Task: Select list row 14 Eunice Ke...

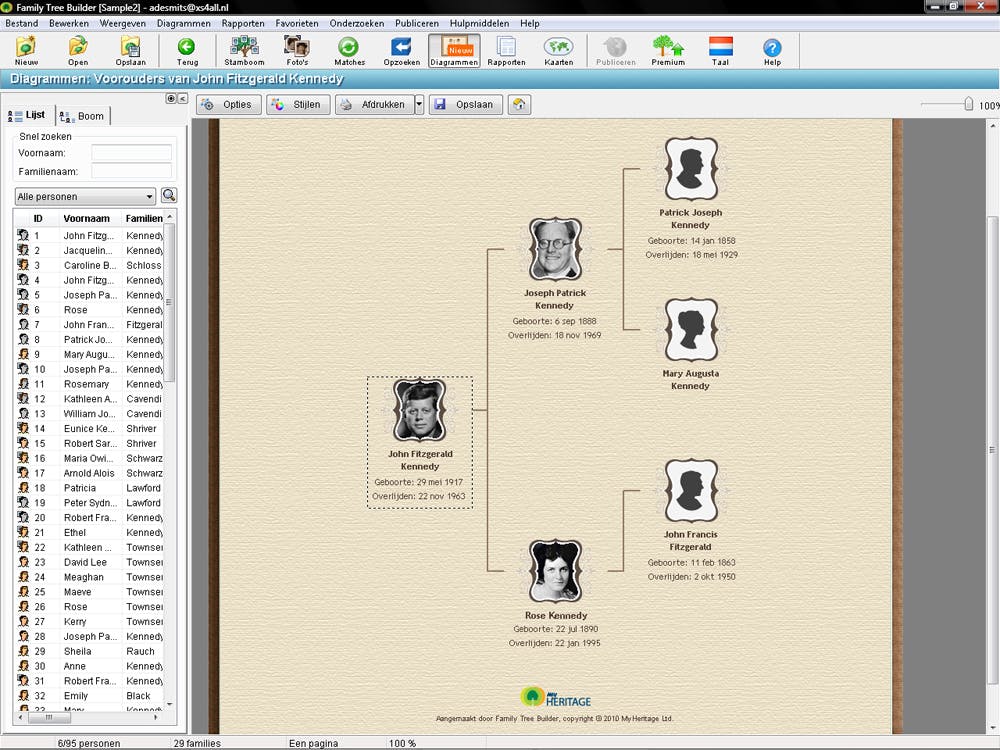Action: click(89, 429)
